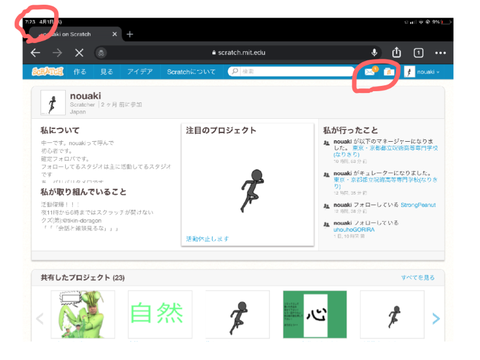Screen dimensions: 480x360
Task: Open the tab switcher icon
Action: 419,53
